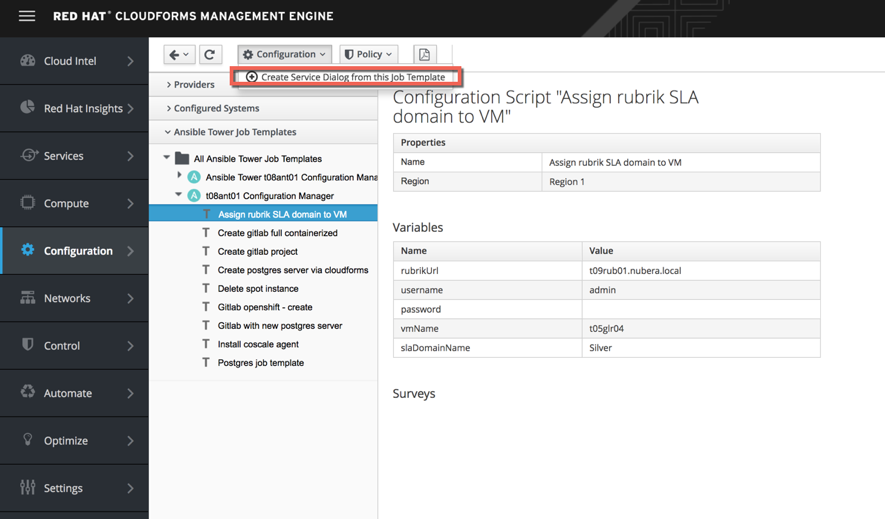This screenshot has height=519, width=885.
Task: Click the username value admin
Action: (x=602, y=290)
